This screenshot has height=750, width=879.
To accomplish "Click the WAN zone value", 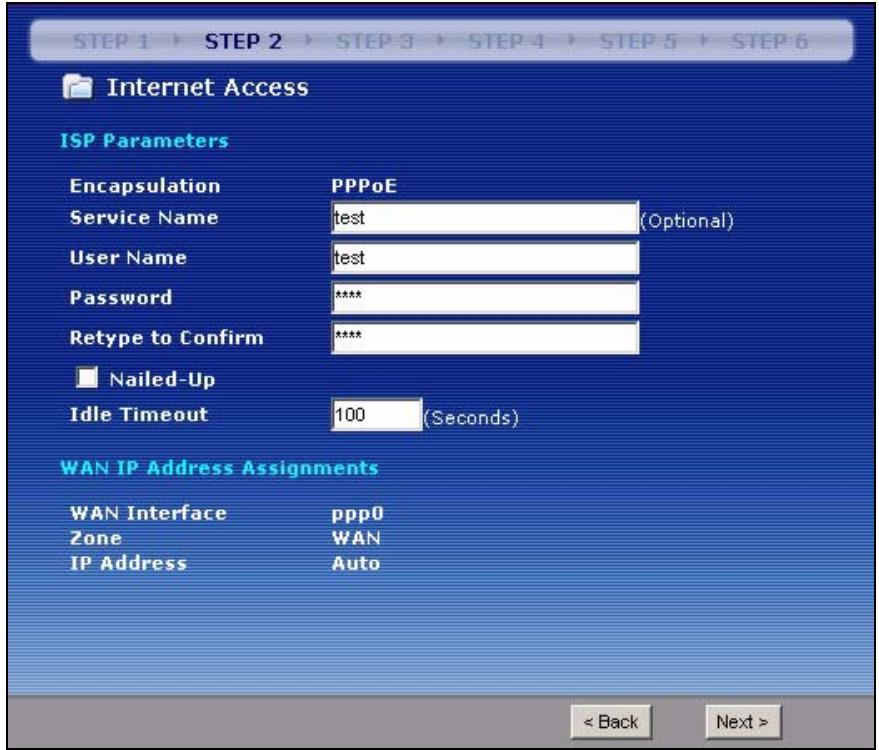I will pyautogui.click(x=356, y=538).
